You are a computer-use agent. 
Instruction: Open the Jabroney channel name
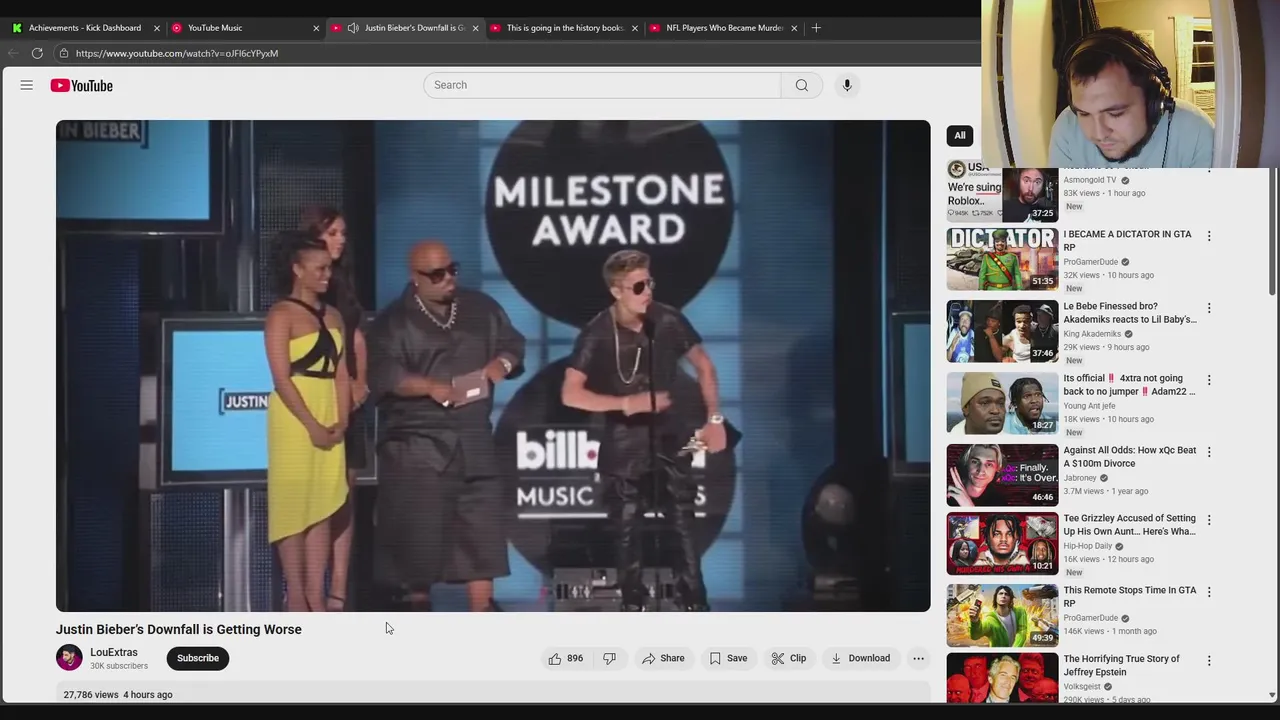click(x=1080, y=478)
